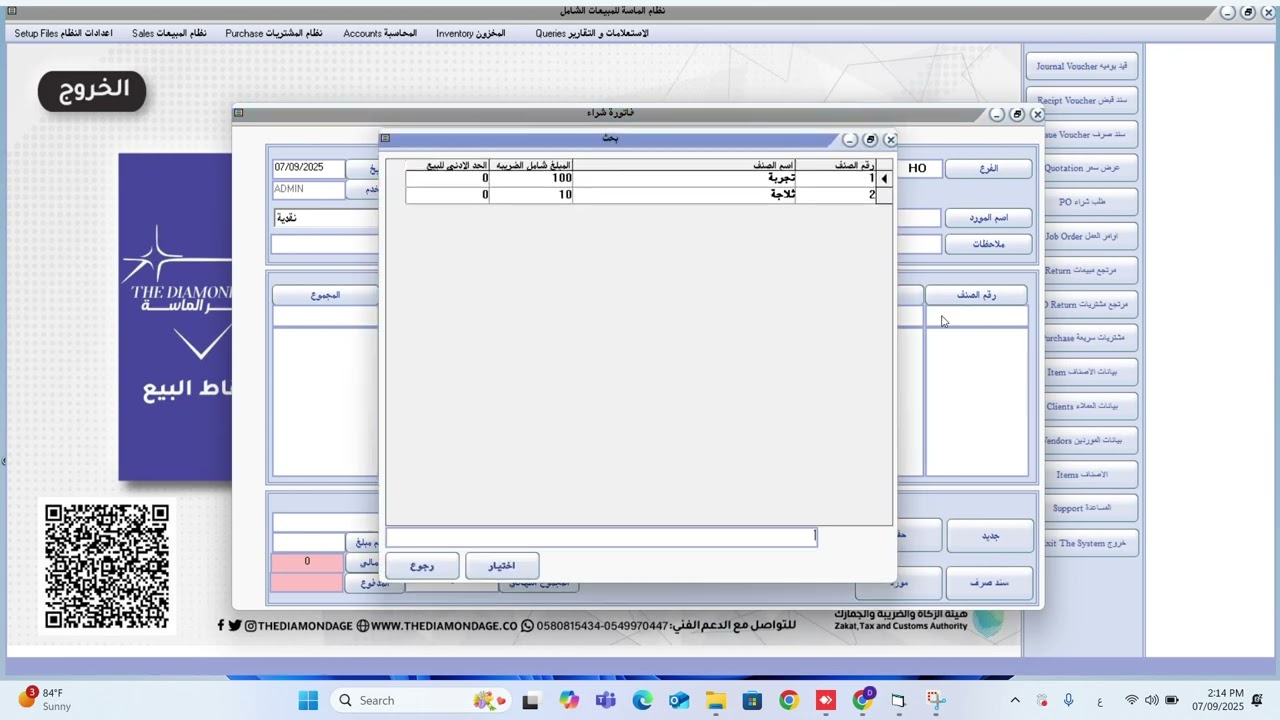The height and width of the screenshot is (720, 1280).
Task: Open Google Chrome in the taskbar
Action: point(789,700)
